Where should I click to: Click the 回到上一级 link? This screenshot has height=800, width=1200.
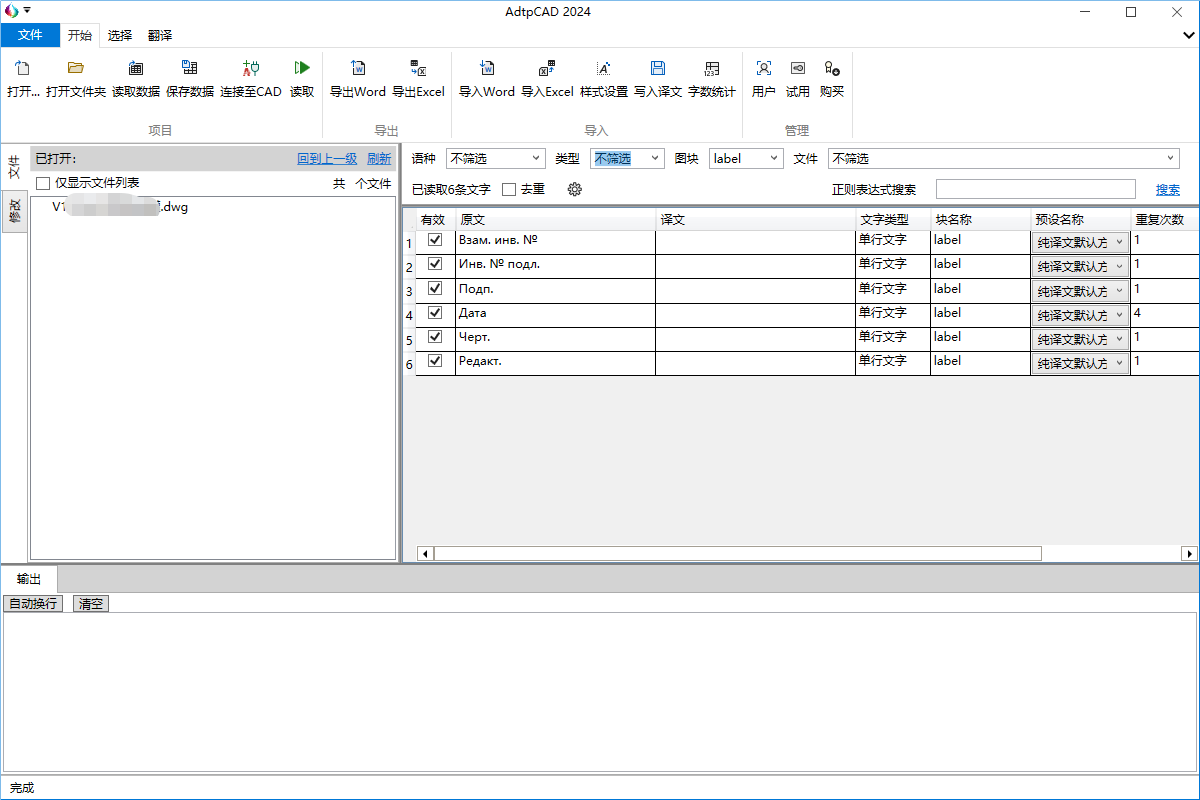tap(327, 158)
